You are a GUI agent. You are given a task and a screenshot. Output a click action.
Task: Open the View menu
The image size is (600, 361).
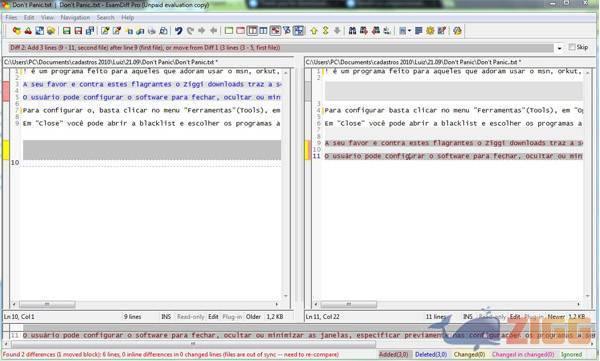[47, 18]
